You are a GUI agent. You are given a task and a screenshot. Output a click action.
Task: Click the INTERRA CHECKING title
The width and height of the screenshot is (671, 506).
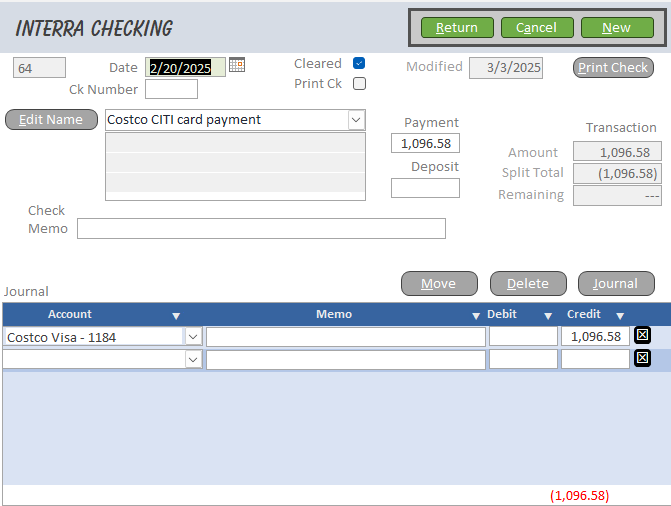click(x=94, y=29)
